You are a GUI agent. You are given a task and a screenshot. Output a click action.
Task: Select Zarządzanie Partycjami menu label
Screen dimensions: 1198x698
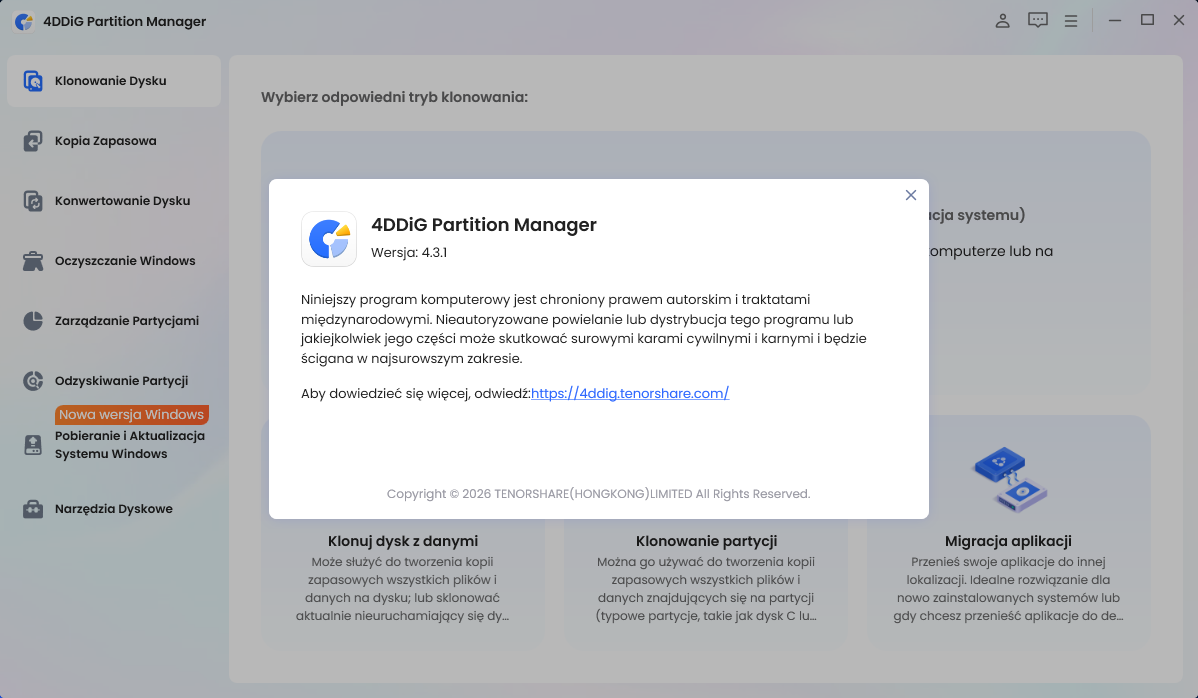(x=127, y=321)
